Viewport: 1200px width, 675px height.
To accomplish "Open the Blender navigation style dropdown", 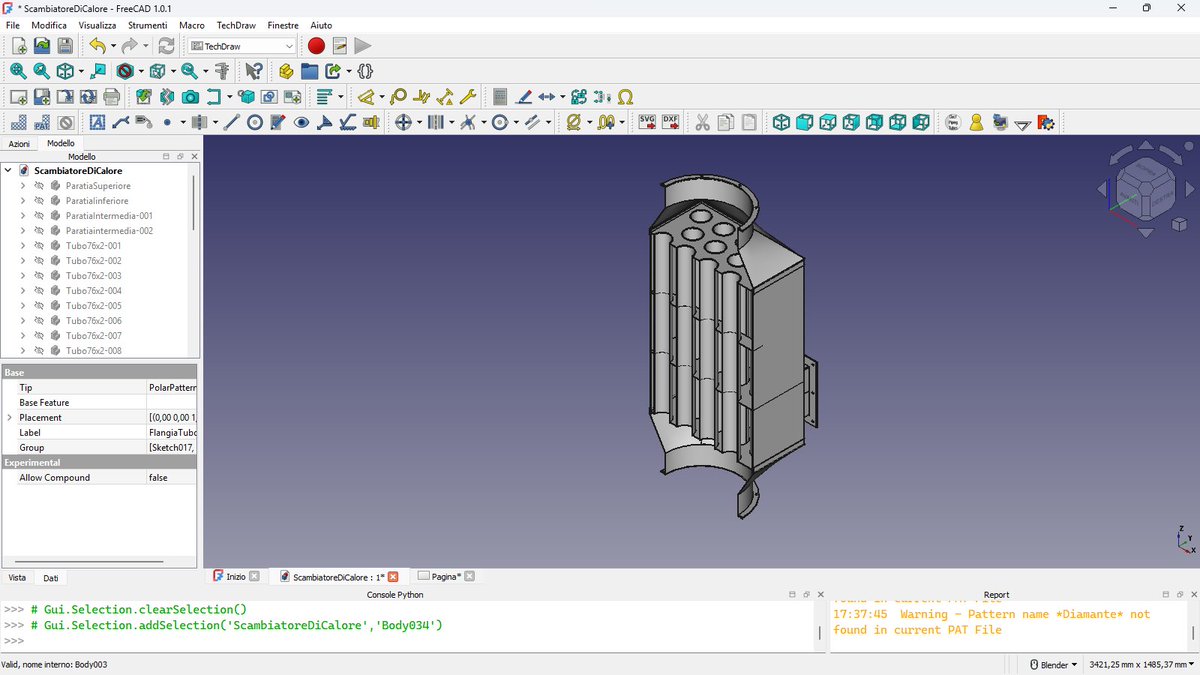I will tap(1052, 665).
